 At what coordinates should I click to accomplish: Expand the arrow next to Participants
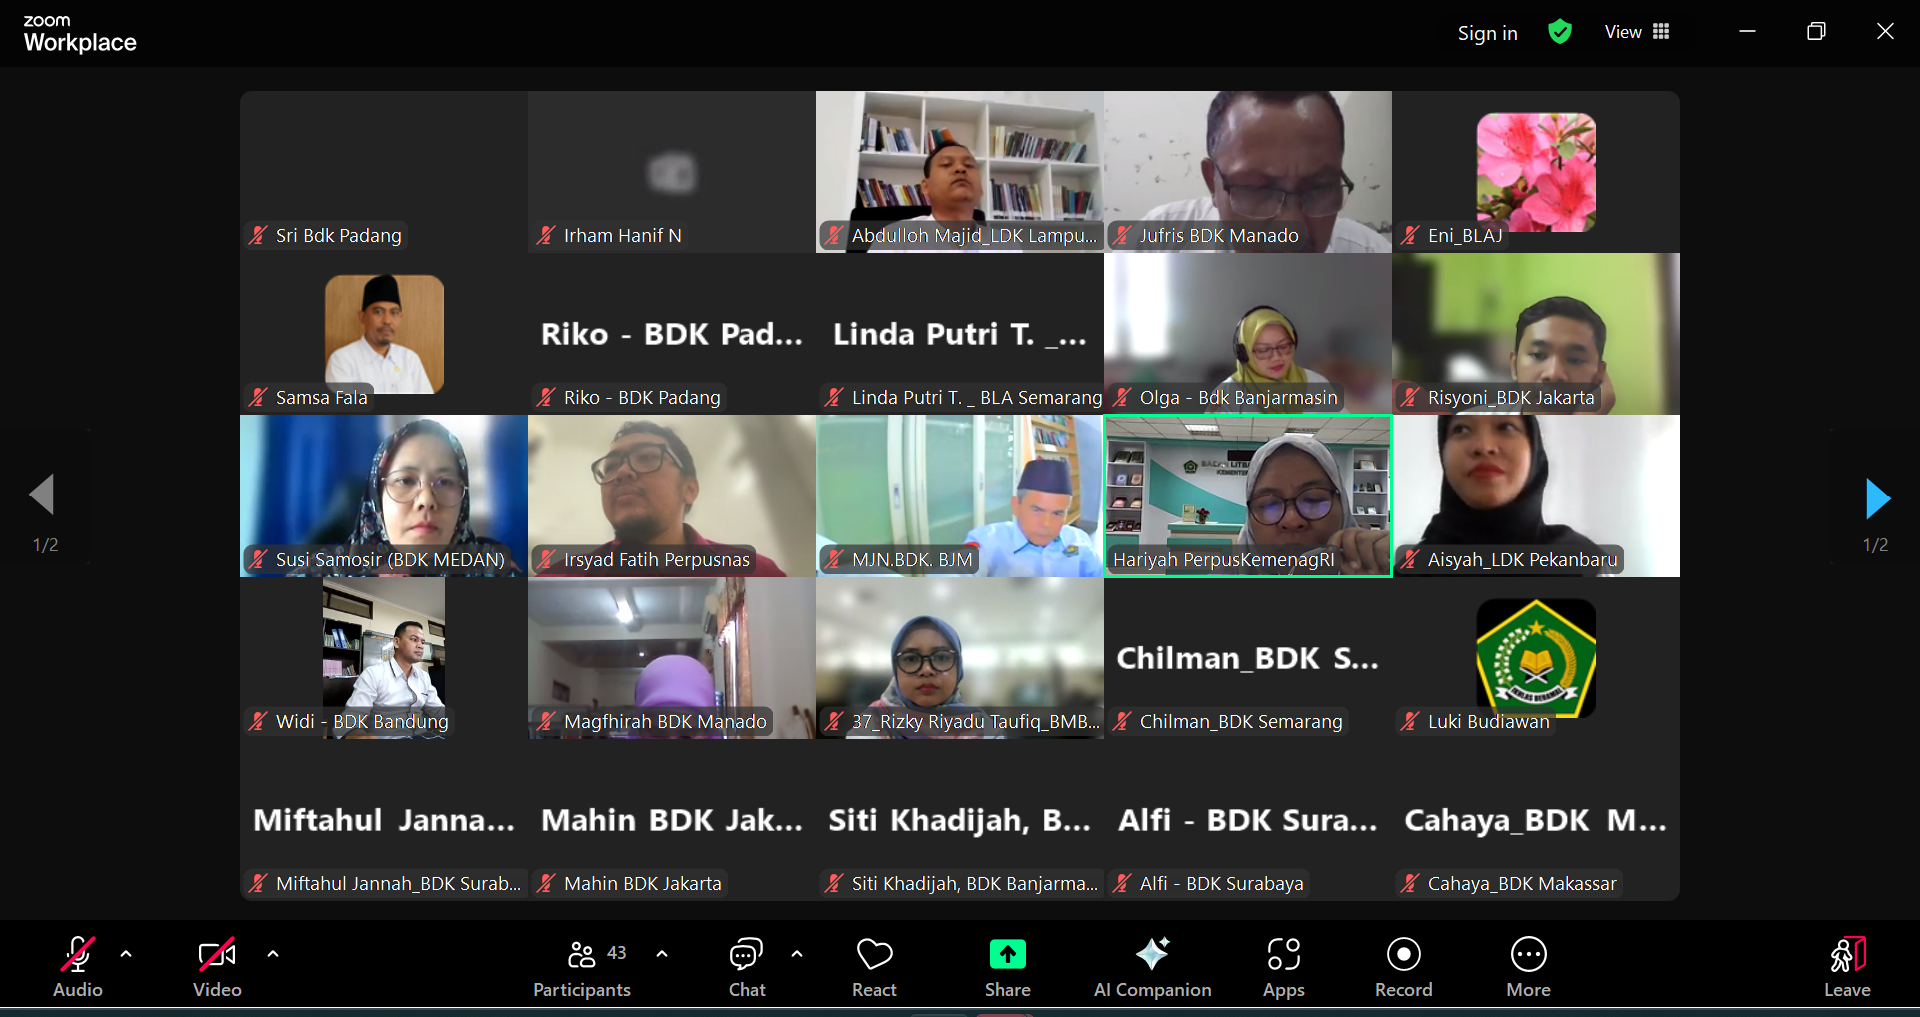(x=662, y=954)
